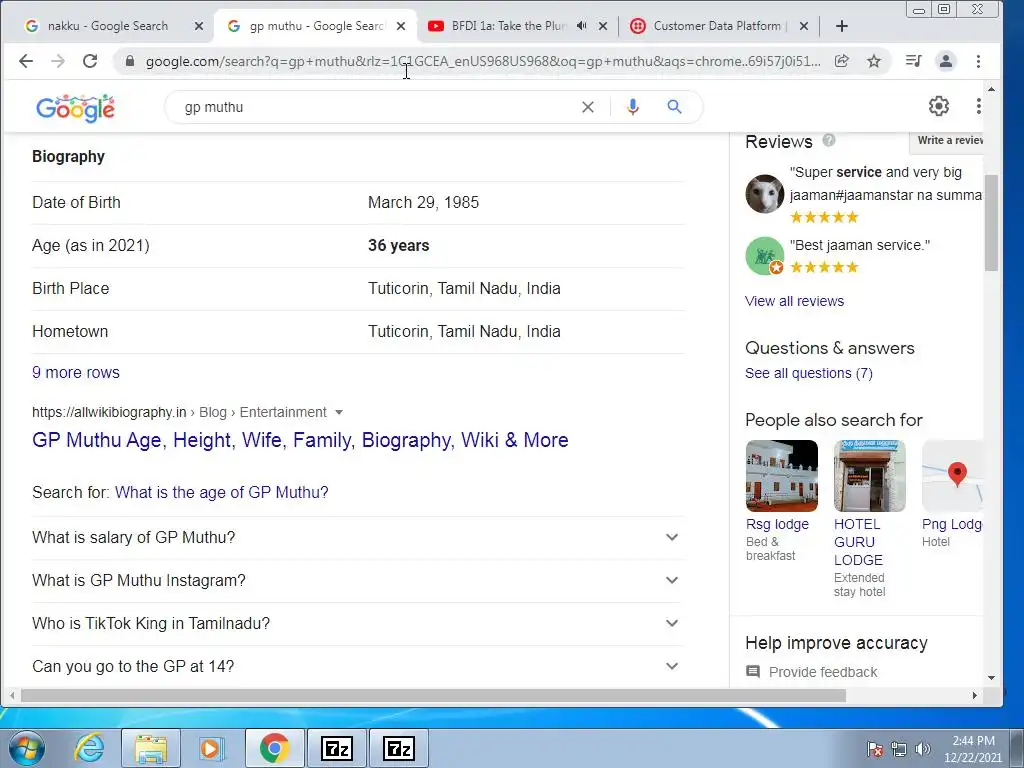
Task: Open the second 7-Zip taskbar item
Action: 399,748
